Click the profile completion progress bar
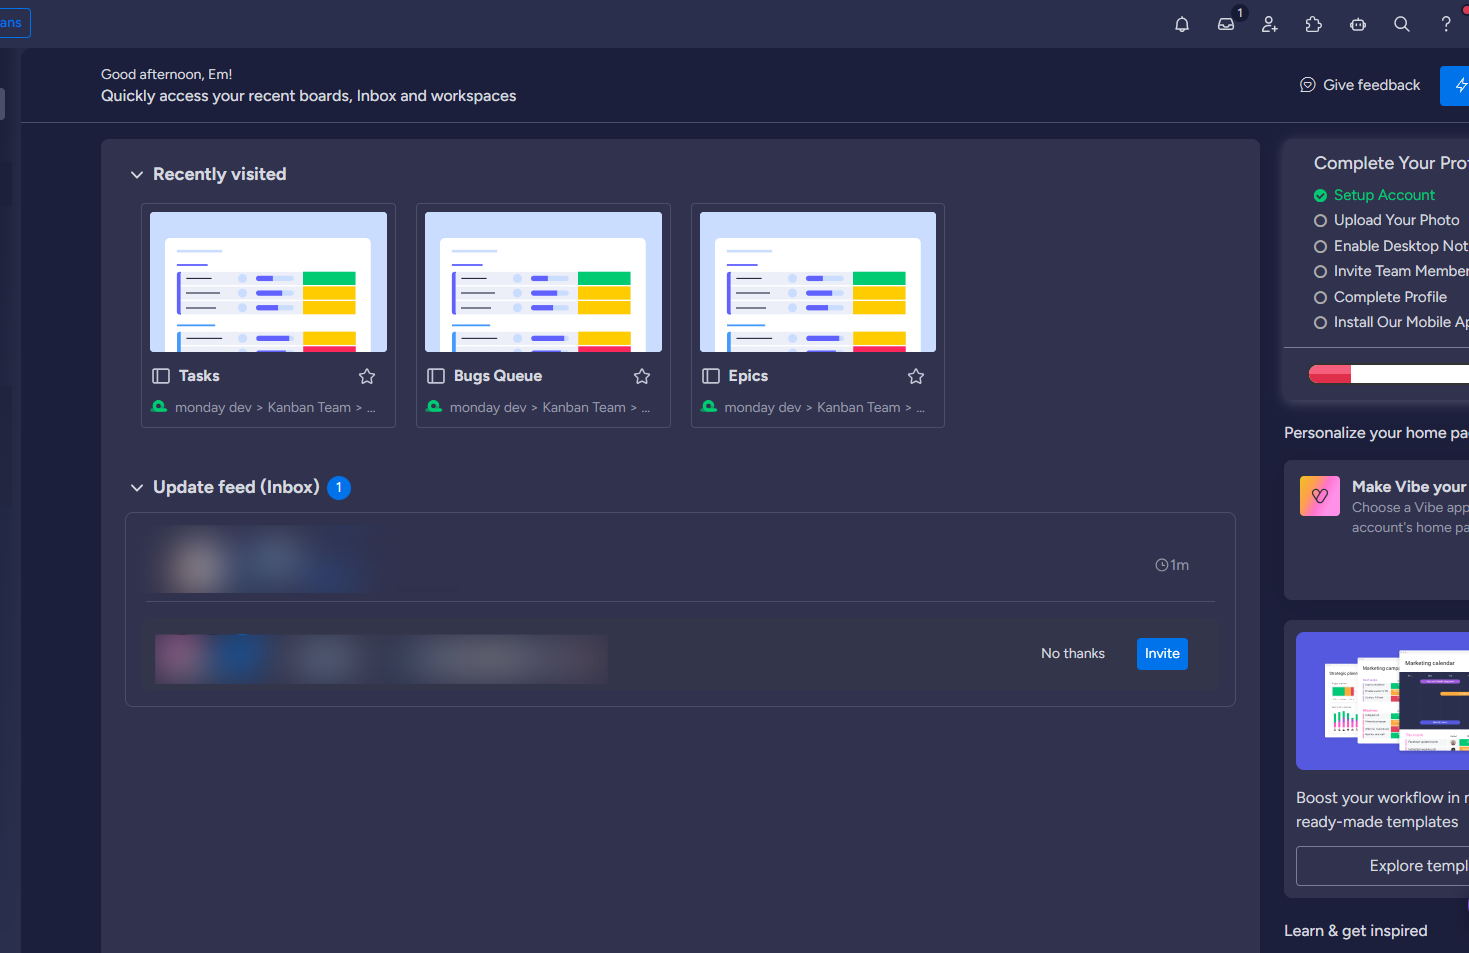1469x953 pixels. [1389, 374]
